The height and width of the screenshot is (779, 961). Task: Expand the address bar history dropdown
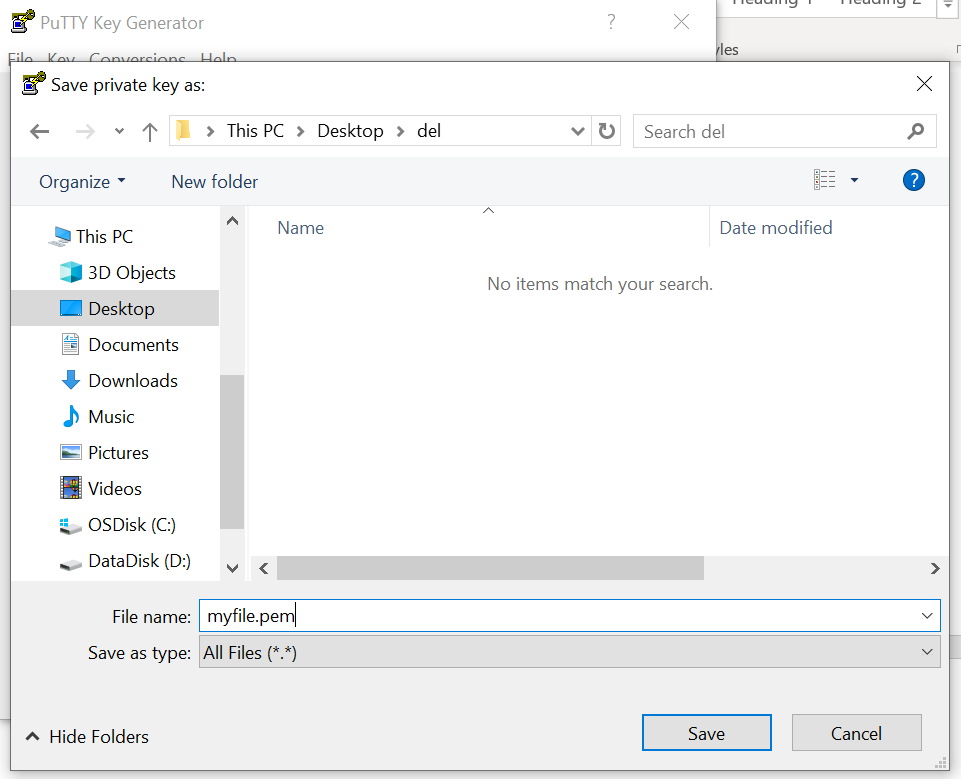point(577,131)
